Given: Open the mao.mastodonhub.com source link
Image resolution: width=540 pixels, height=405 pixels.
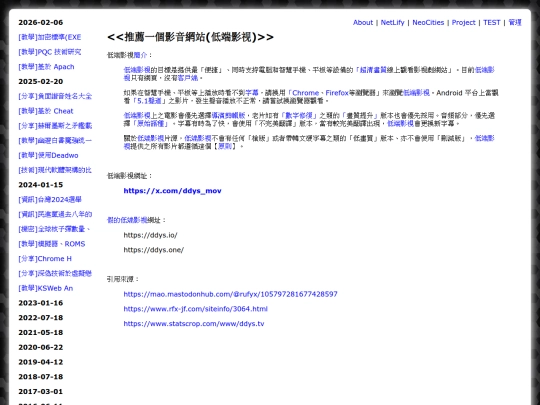Looking at the screenshot, I should pyautogui.click(x=230, y=294).
